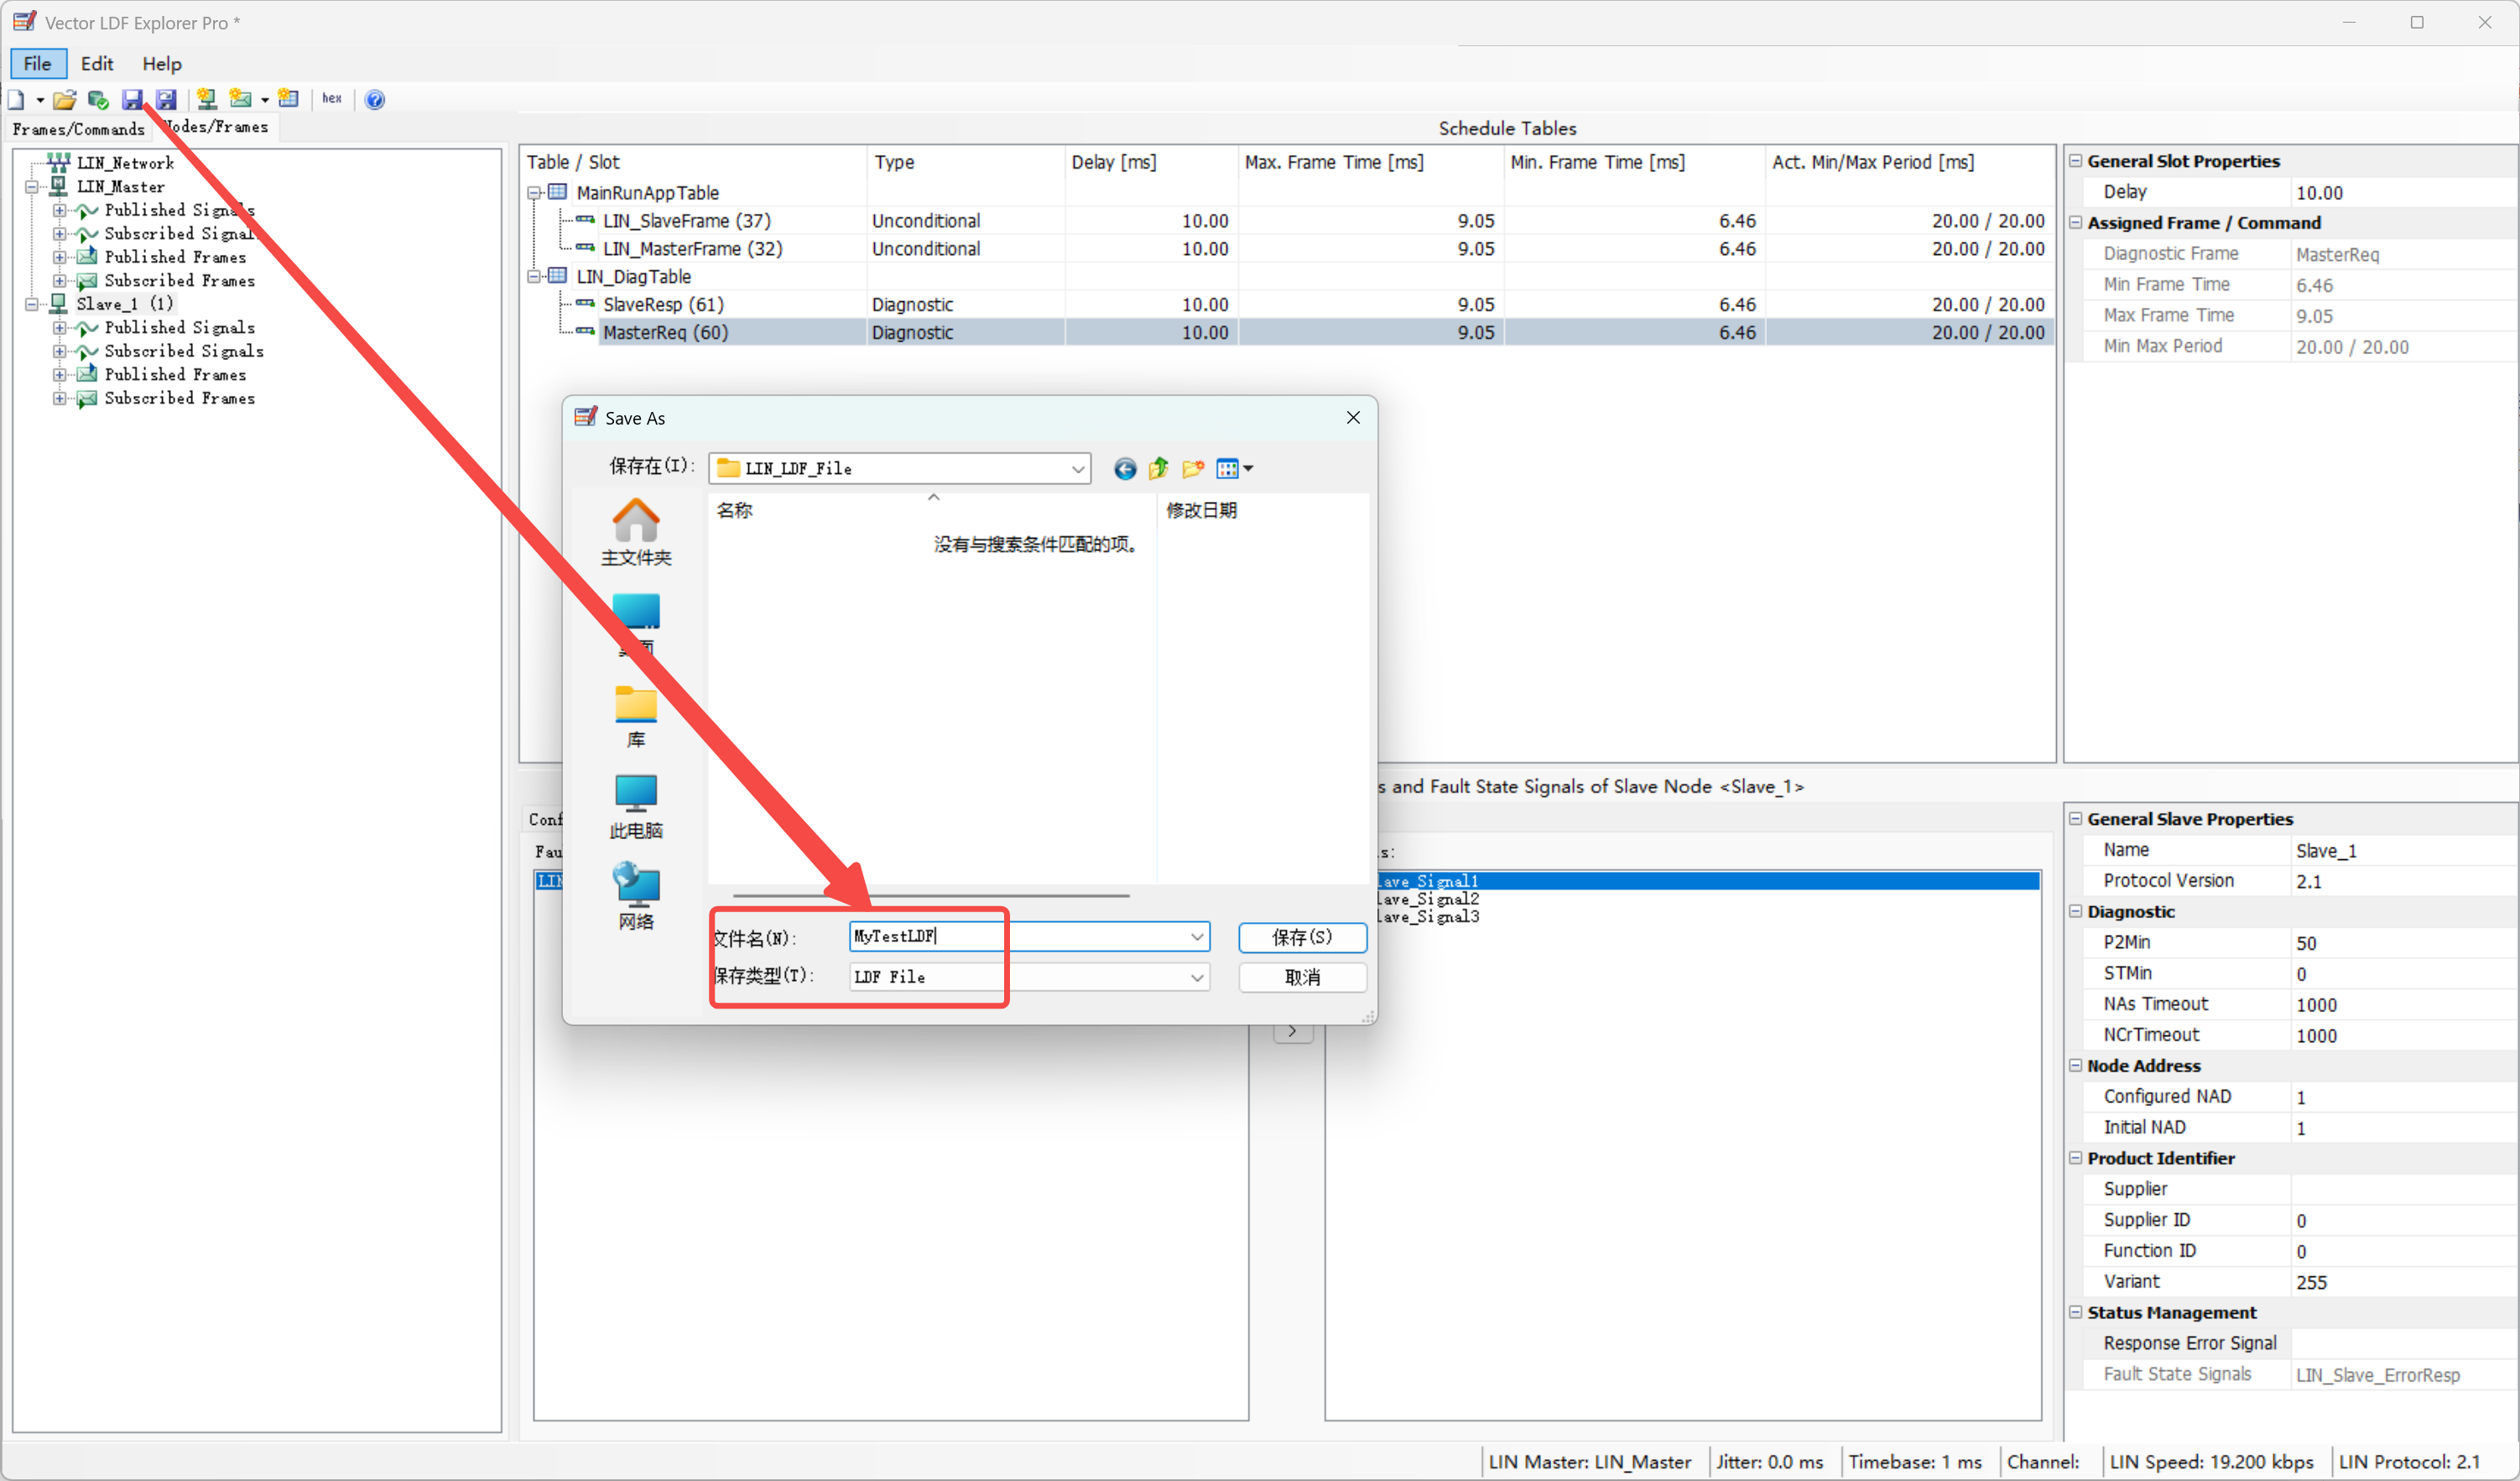This screenshot has width=2520, height=1481.
Task: Click the Save As horizontal scrollbar
Action: click(931, 896)
